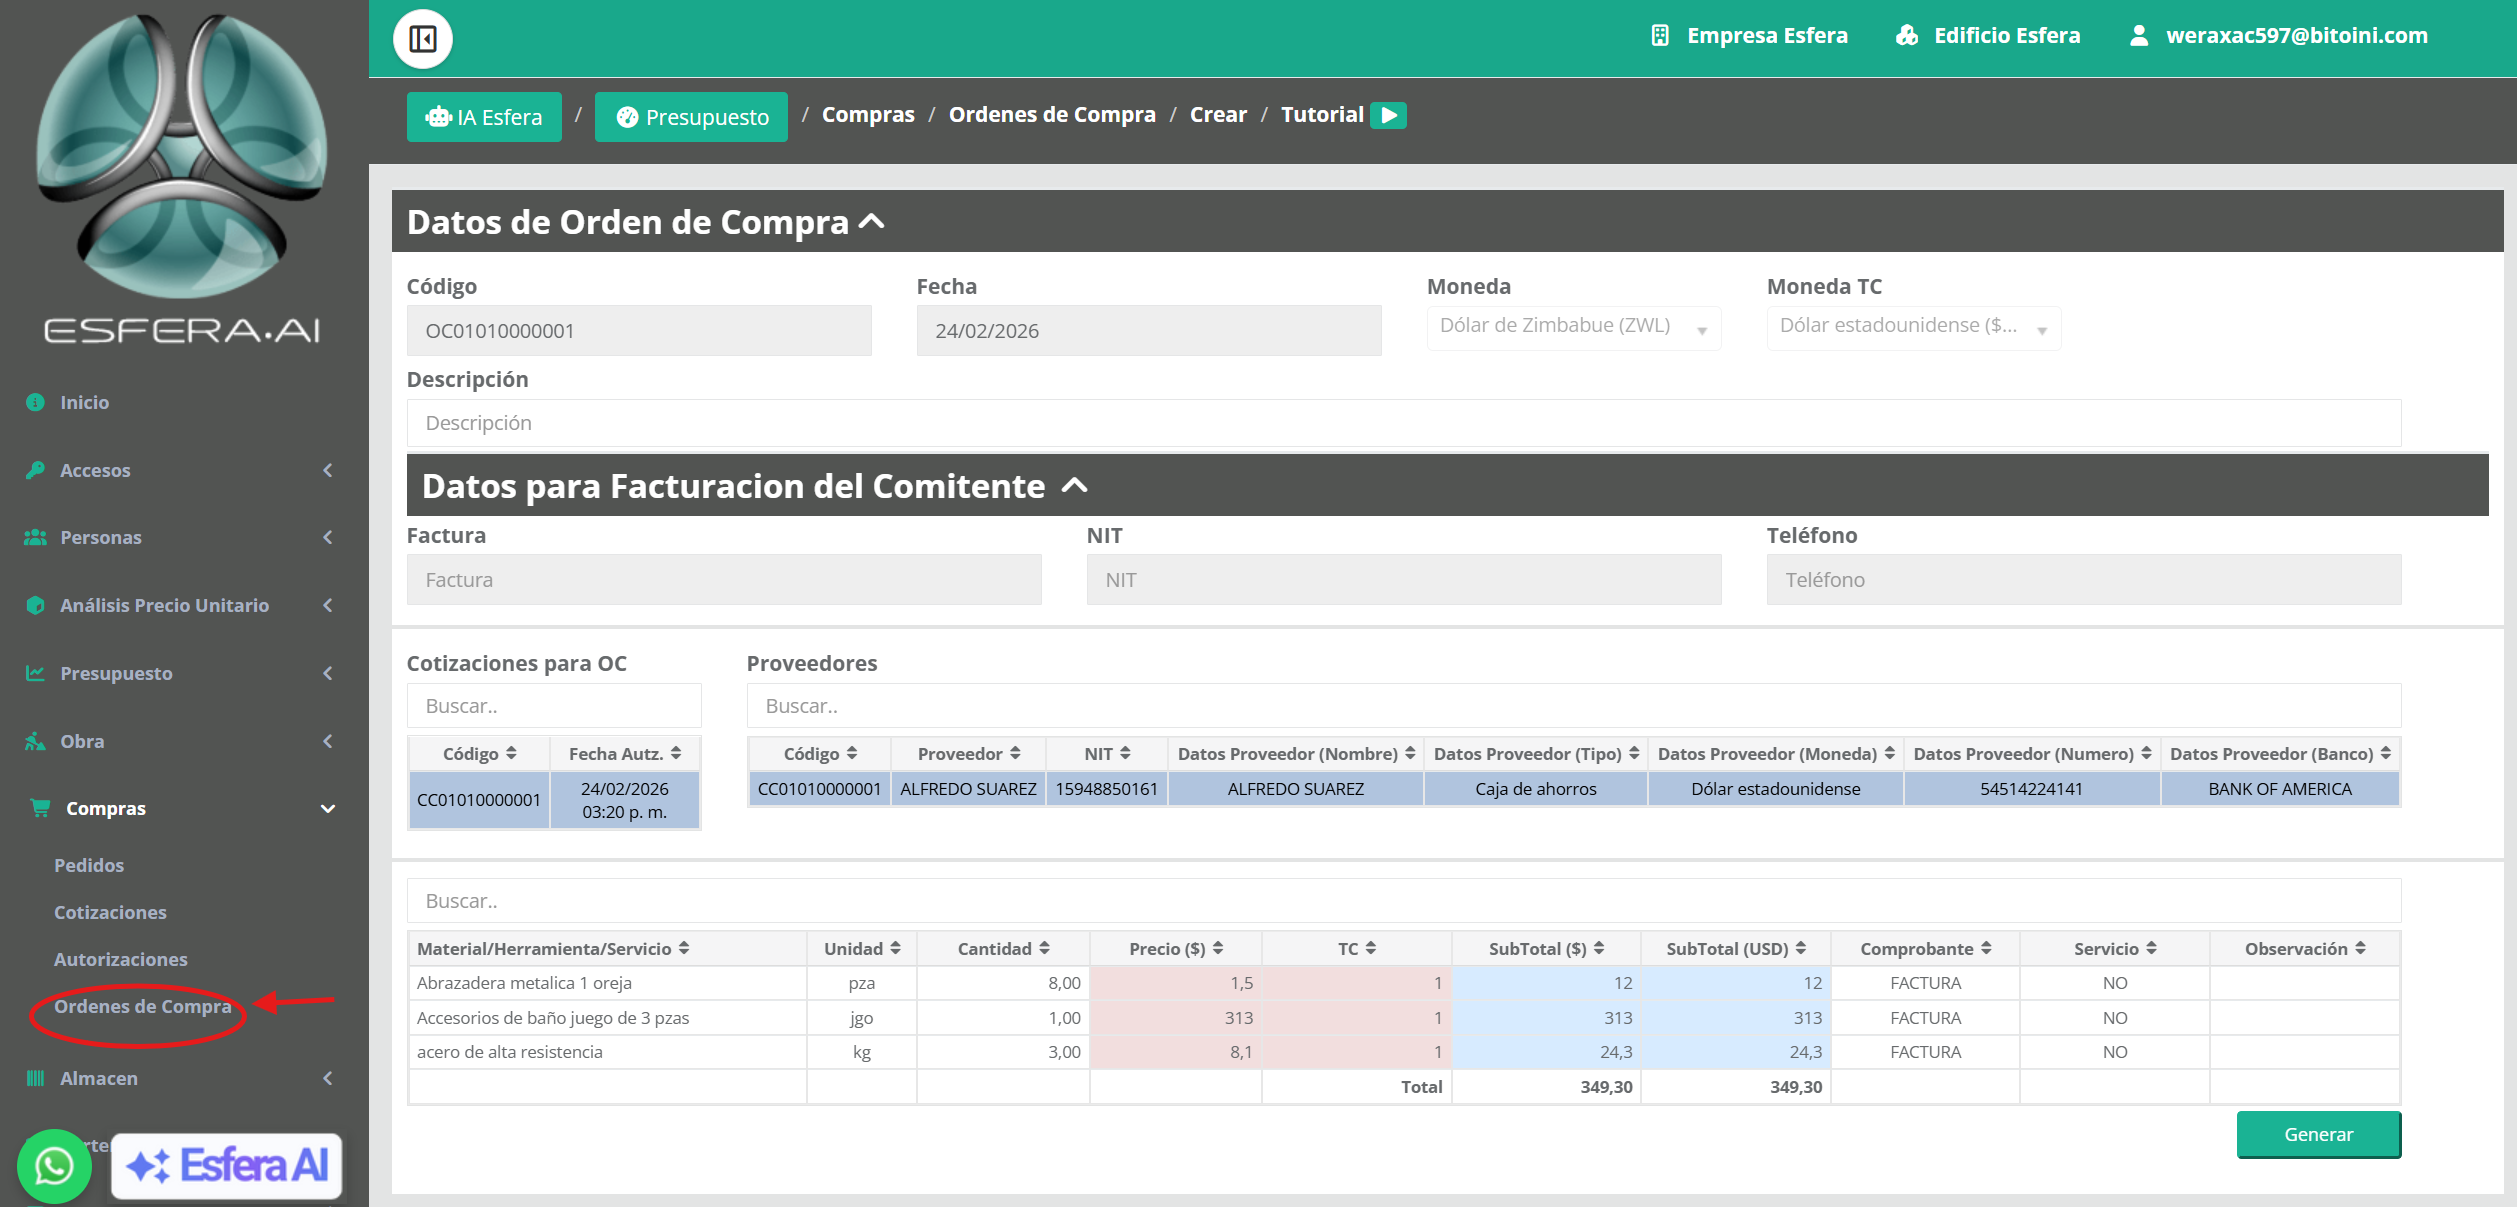
Task: Select proveedor row ALFREDO SUAREZ
Action: [x=1574, y=789]
